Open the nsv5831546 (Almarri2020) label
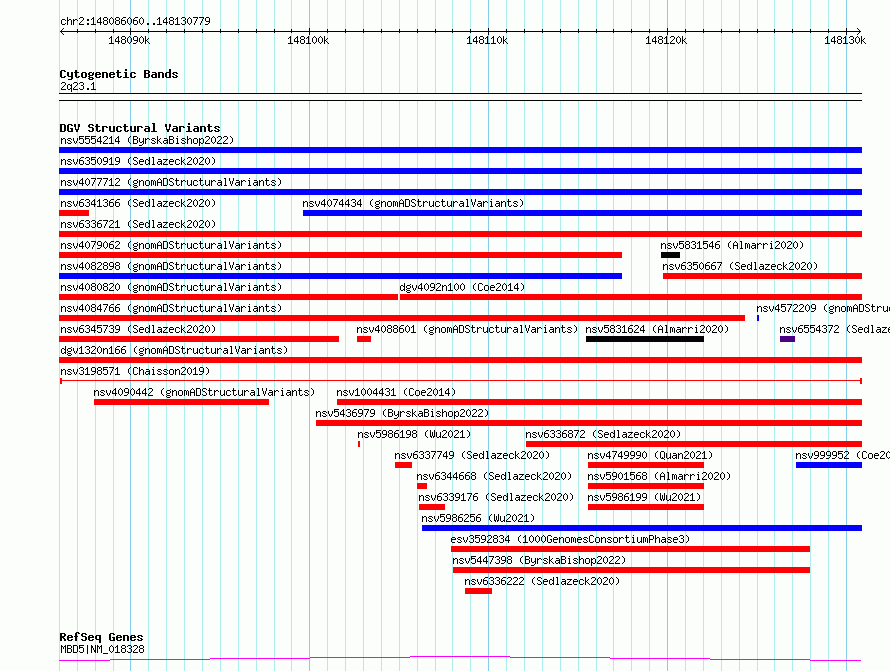890x671 pixels. coord(732,245)
